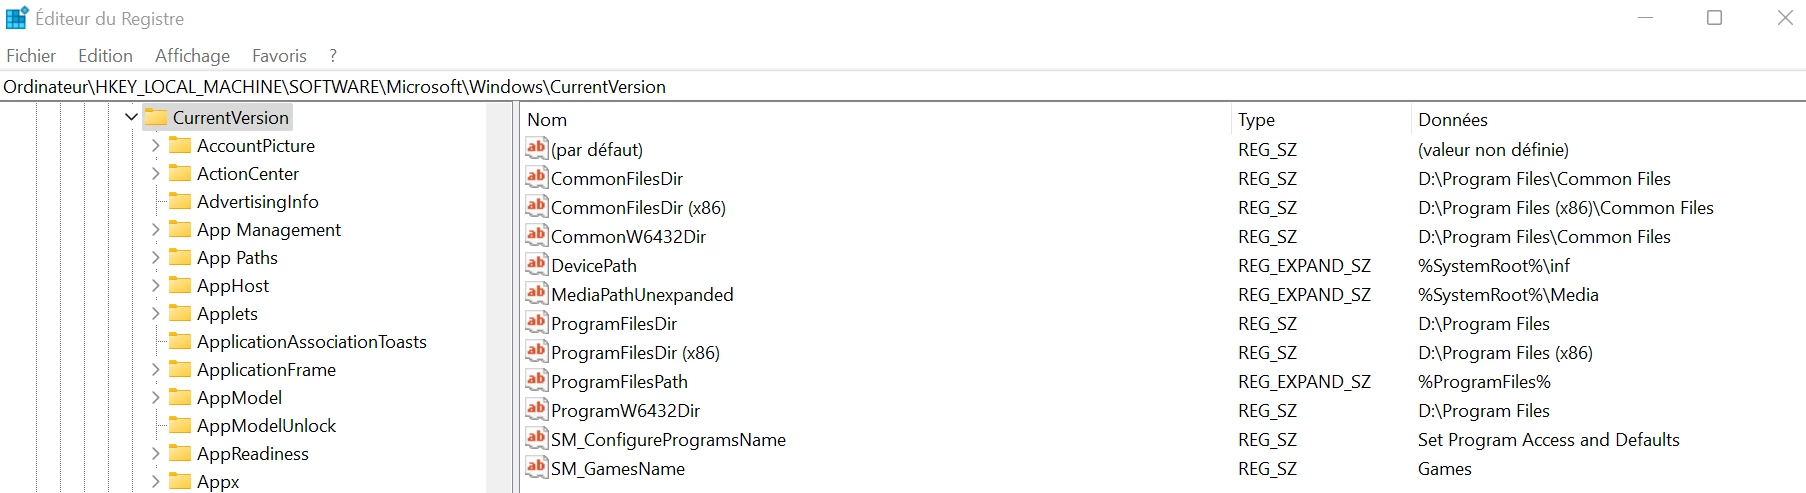Click the data cell 'D:\Program Files (x86)\Common Files'
The image size is (1806, 493).
tap(1565, 207)
